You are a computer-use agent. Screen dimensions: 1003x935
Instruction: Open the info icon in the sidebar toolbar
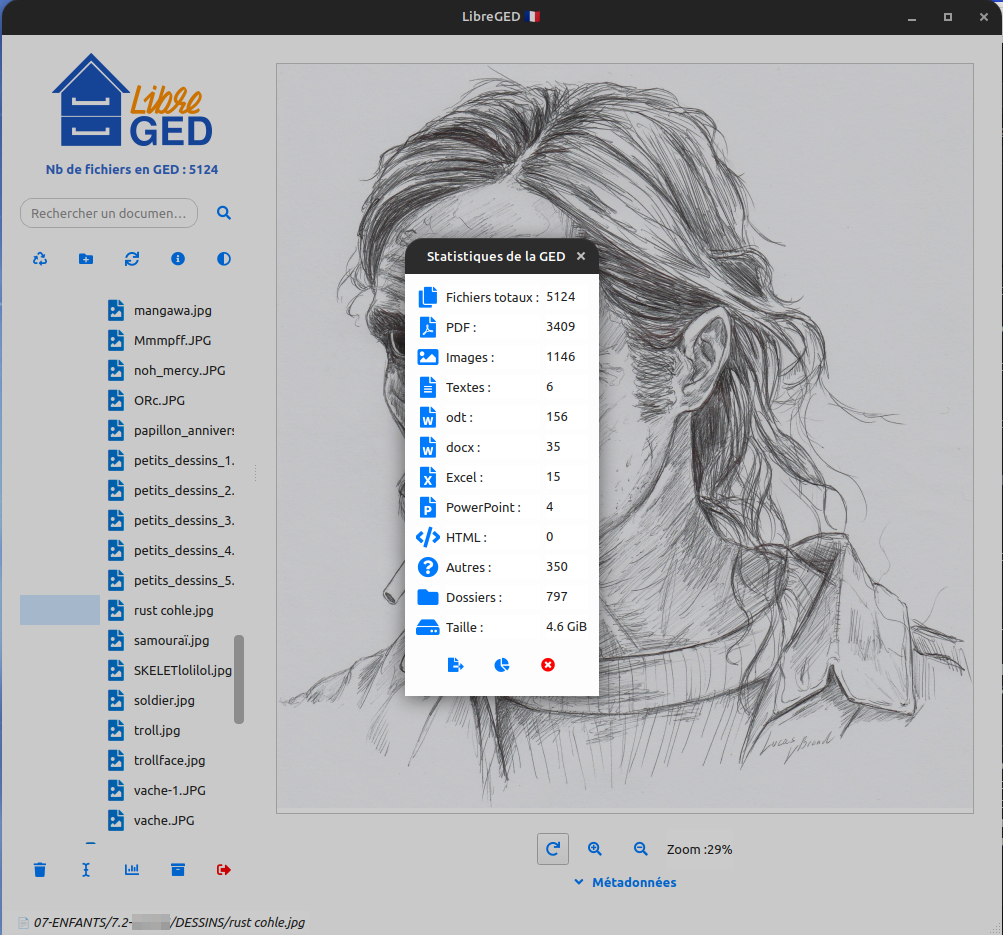tap(178, 259)
